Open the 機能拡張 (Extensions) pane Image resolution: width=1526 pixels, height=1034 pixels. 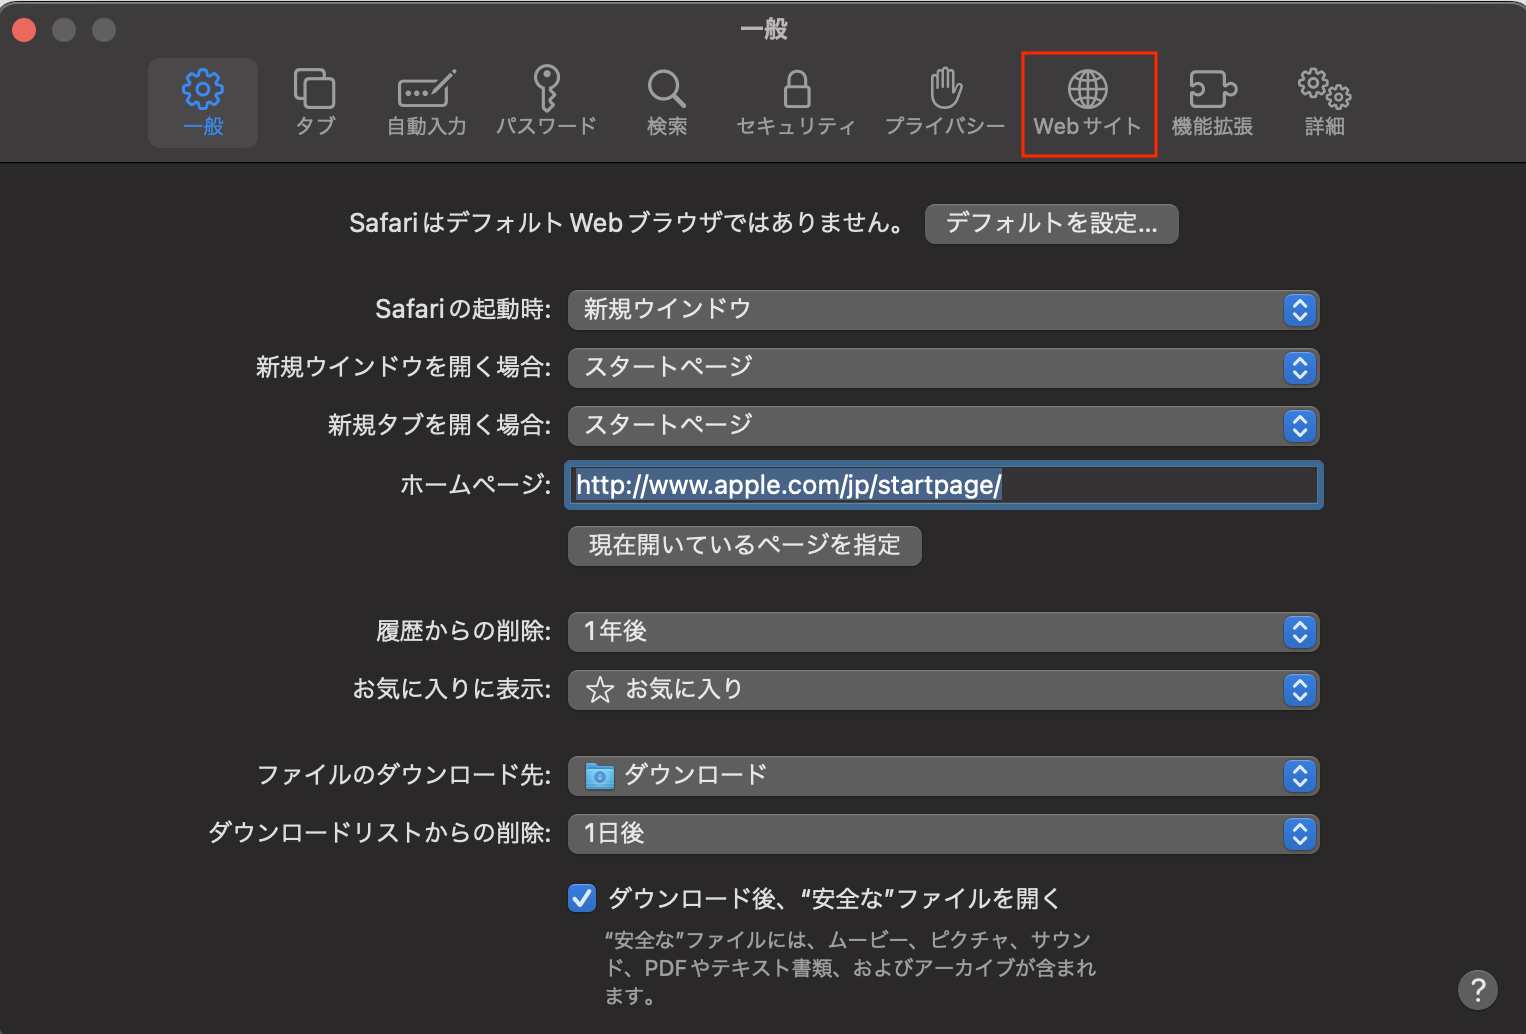click(x=1212, y=103)
